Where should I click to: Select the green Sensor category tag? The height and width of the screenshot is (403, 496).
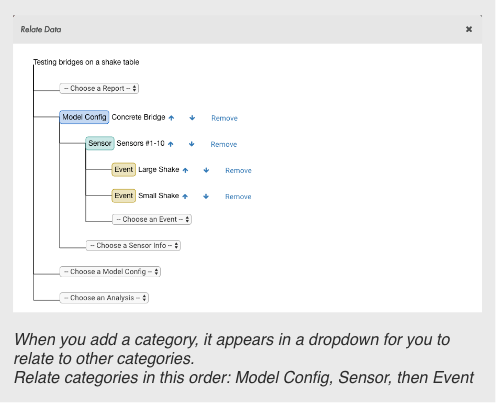click(x=100, y=143)
